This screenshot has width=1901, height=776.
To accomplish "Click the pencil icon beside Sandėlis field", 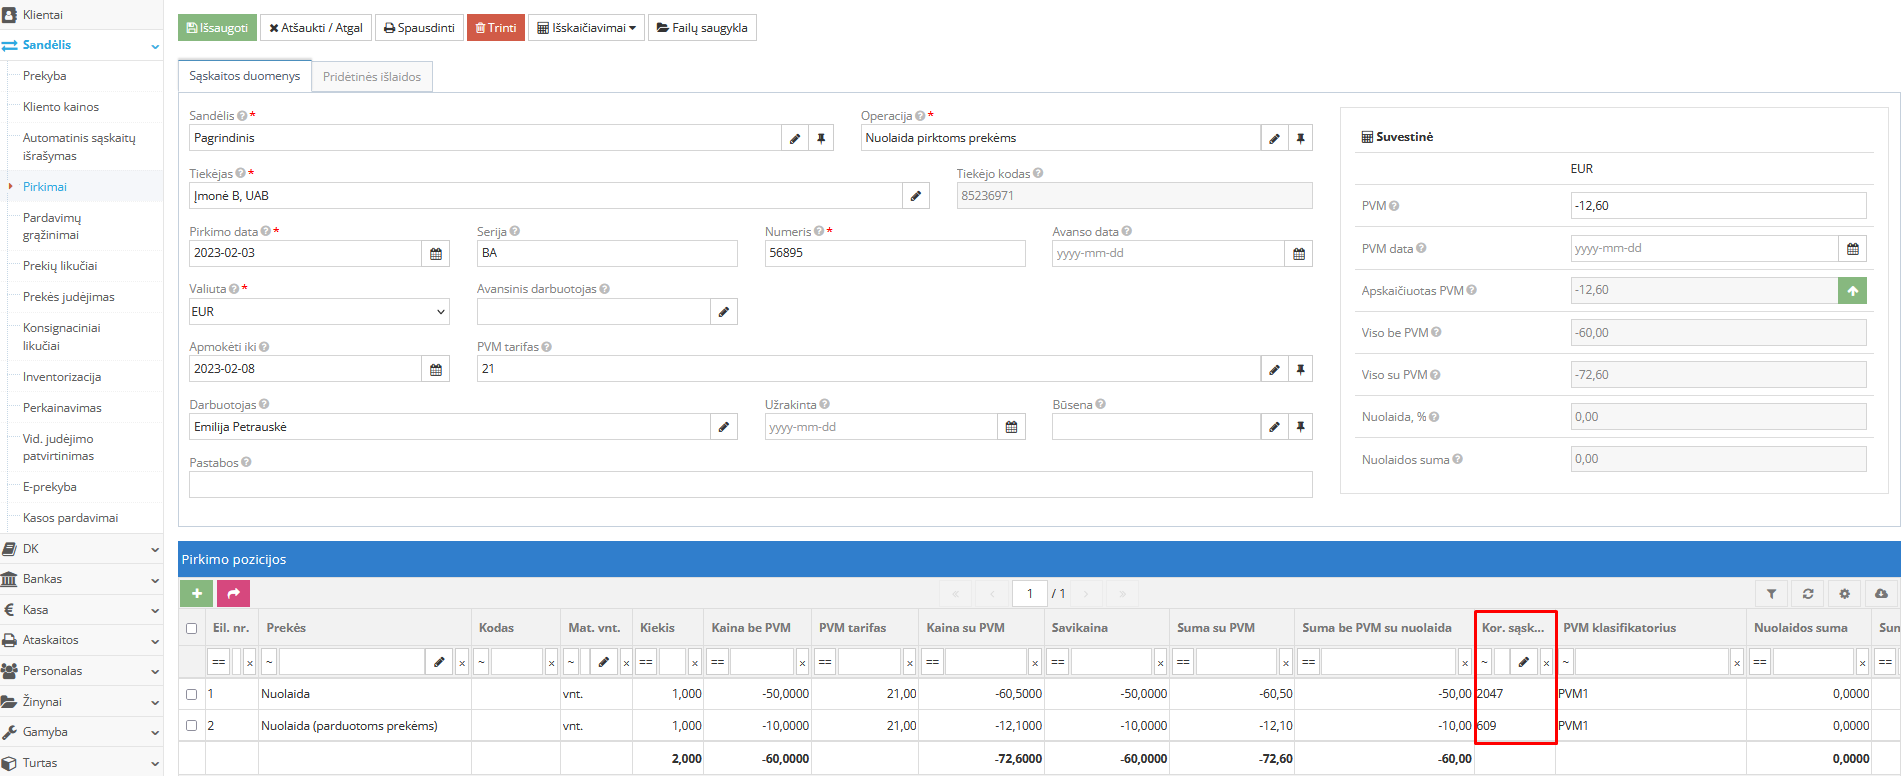I will tap(794, 139).
